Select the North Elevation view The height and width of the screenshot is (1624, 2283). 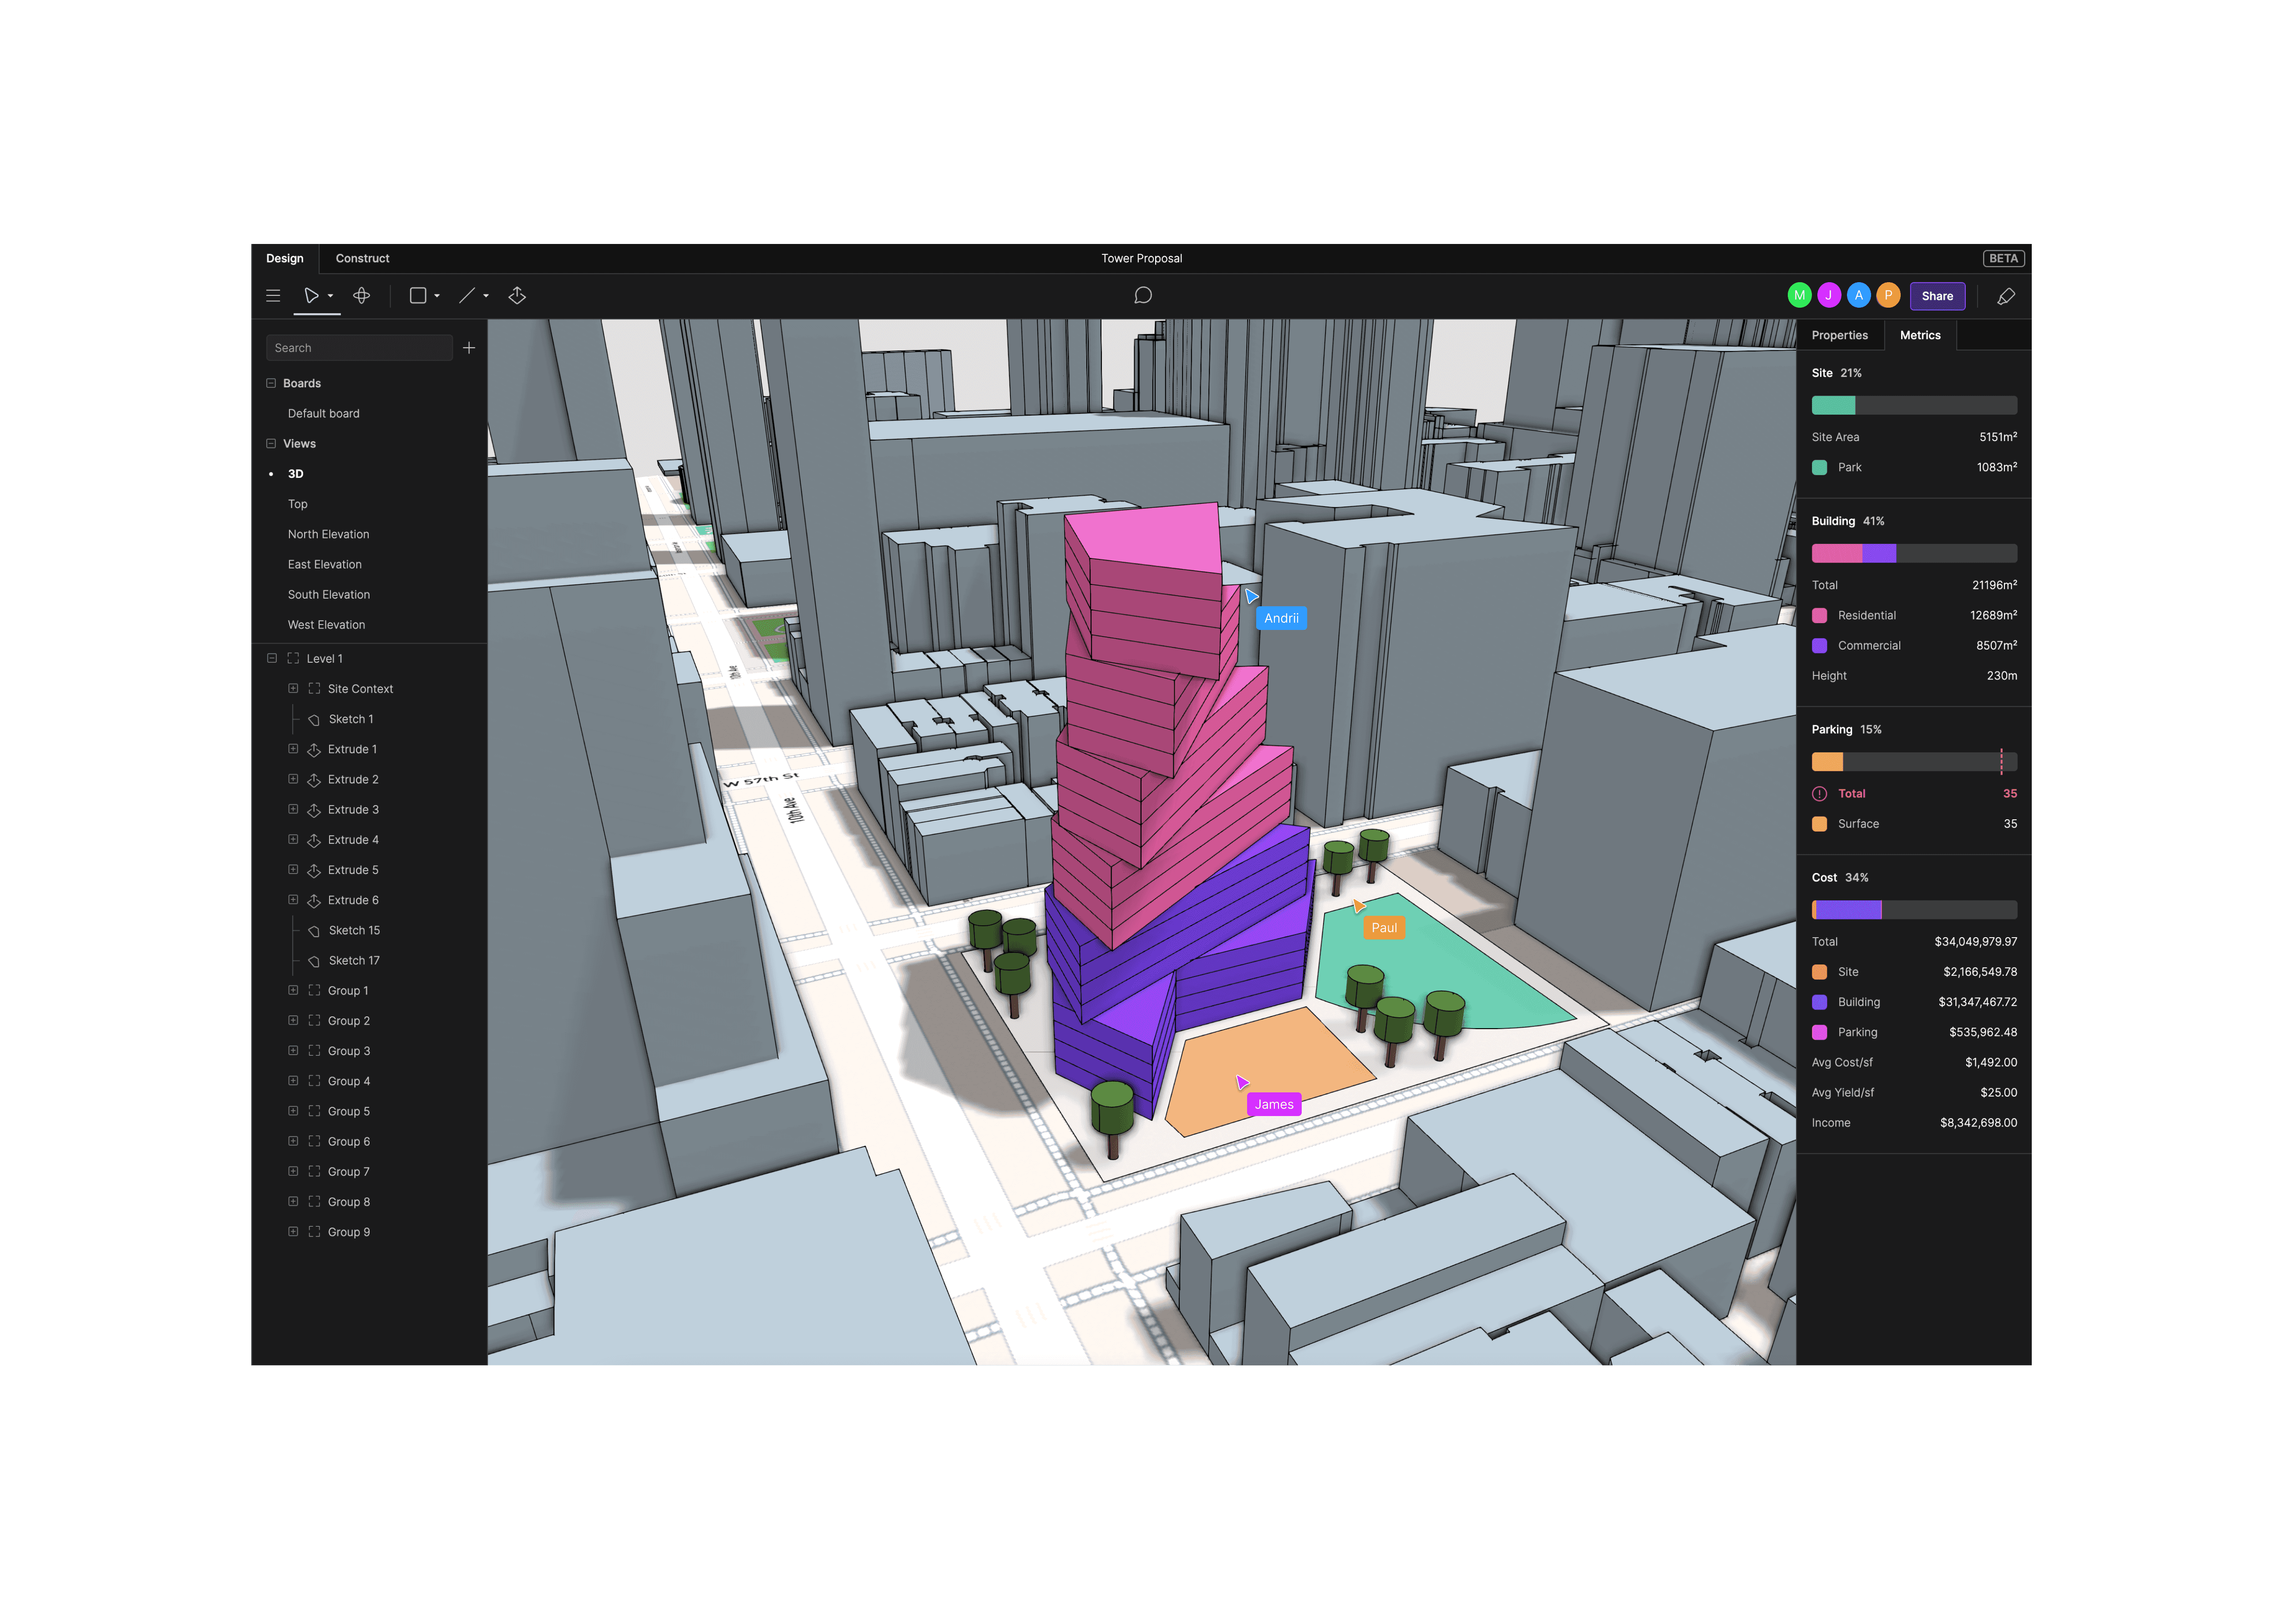click(x=328, y=534)
